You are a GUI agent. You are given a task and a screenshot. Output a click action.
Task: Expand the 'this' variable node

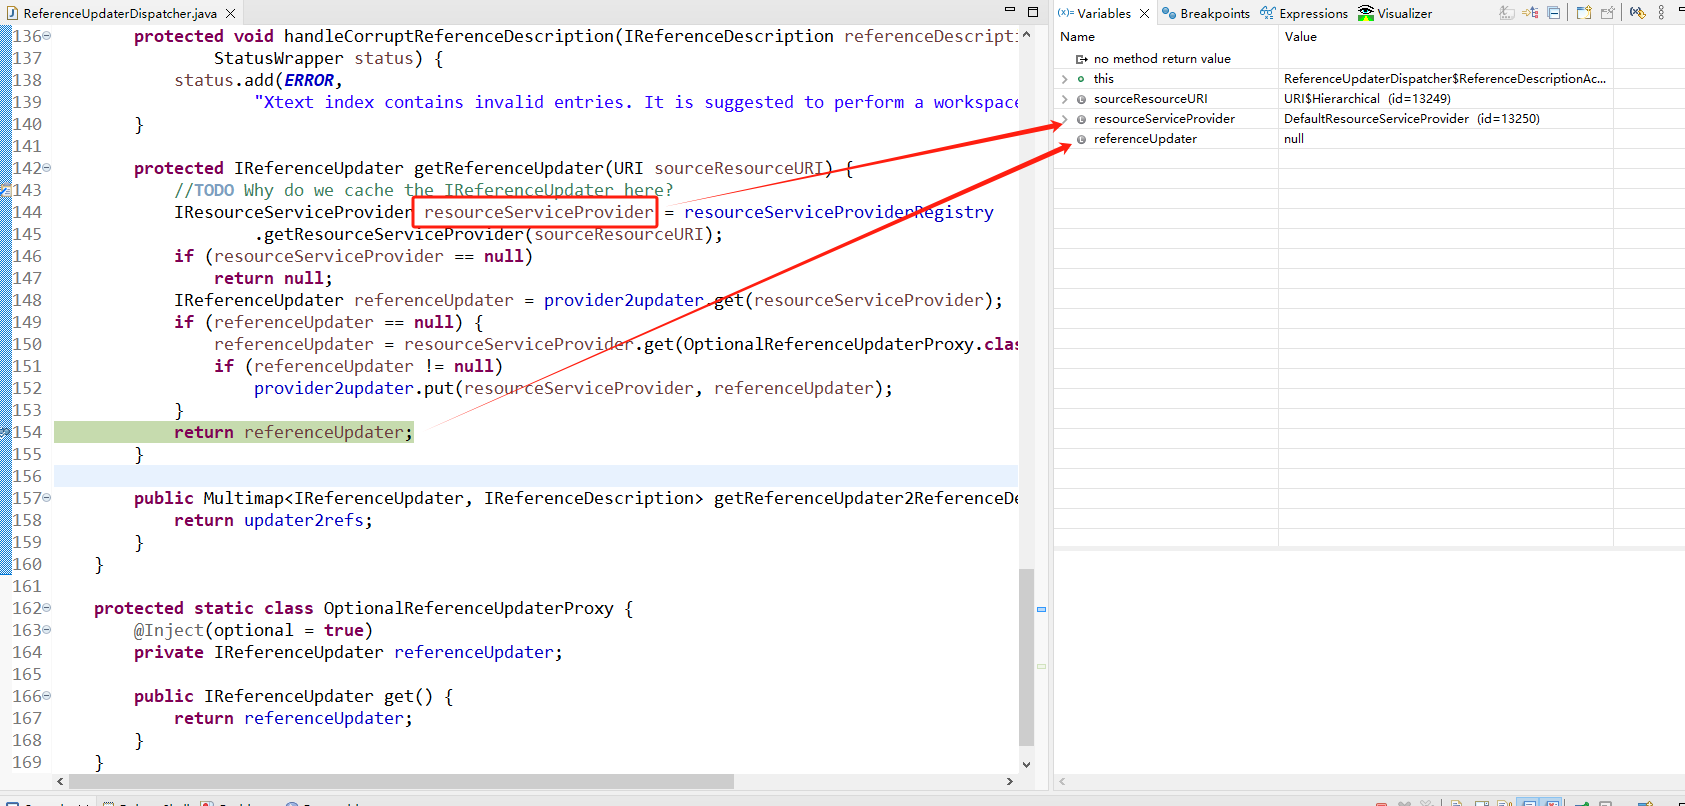(1065, 79)
